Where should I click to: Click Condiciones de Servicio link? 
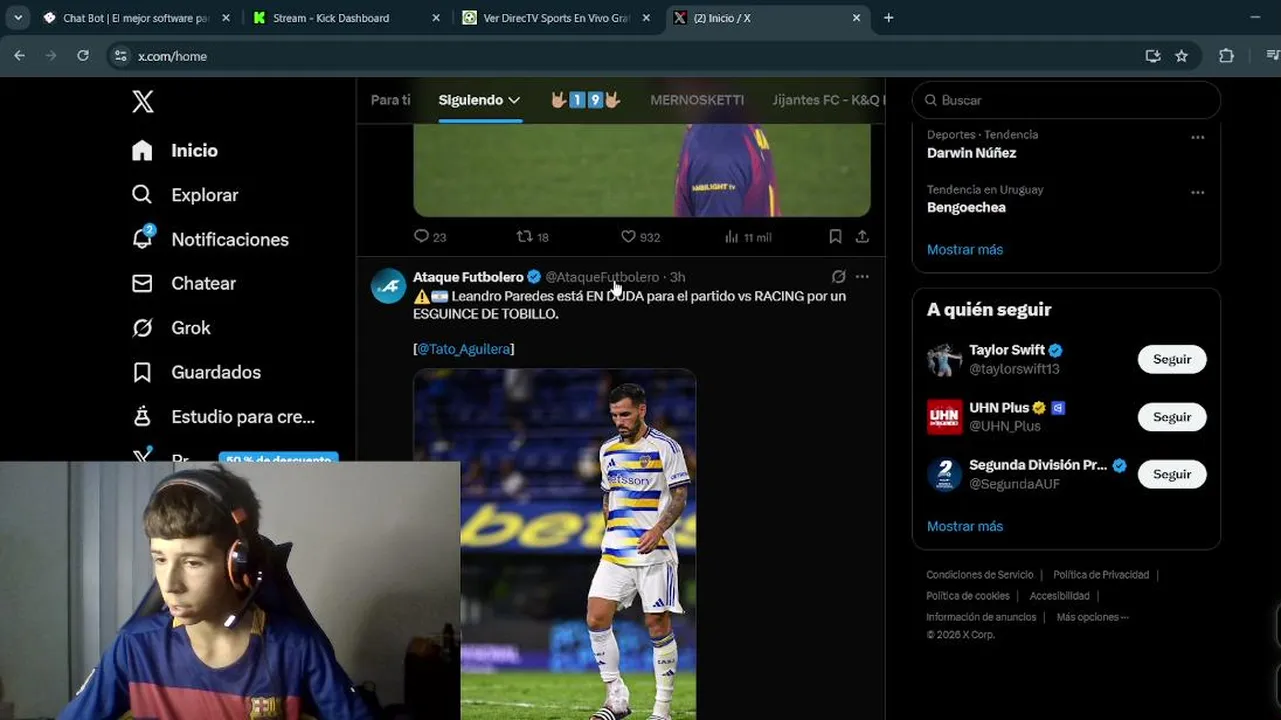click(979, 575)
